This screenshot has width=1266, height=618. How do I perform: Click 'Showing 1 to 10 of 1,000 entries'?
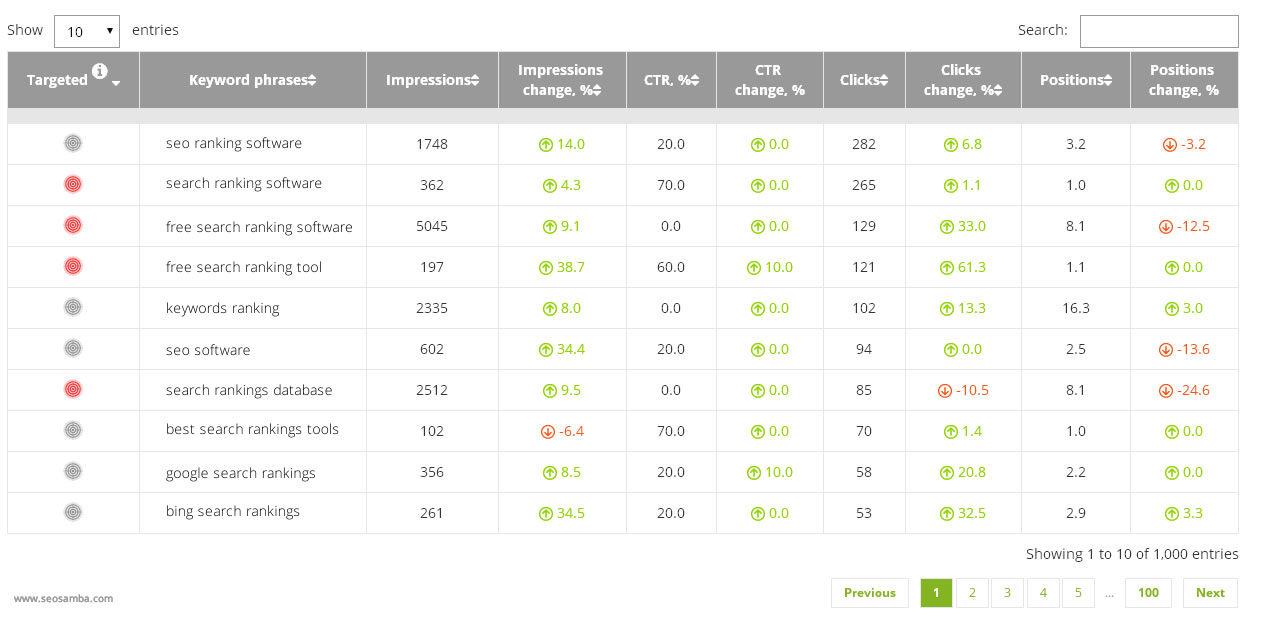coord(1132,553)
